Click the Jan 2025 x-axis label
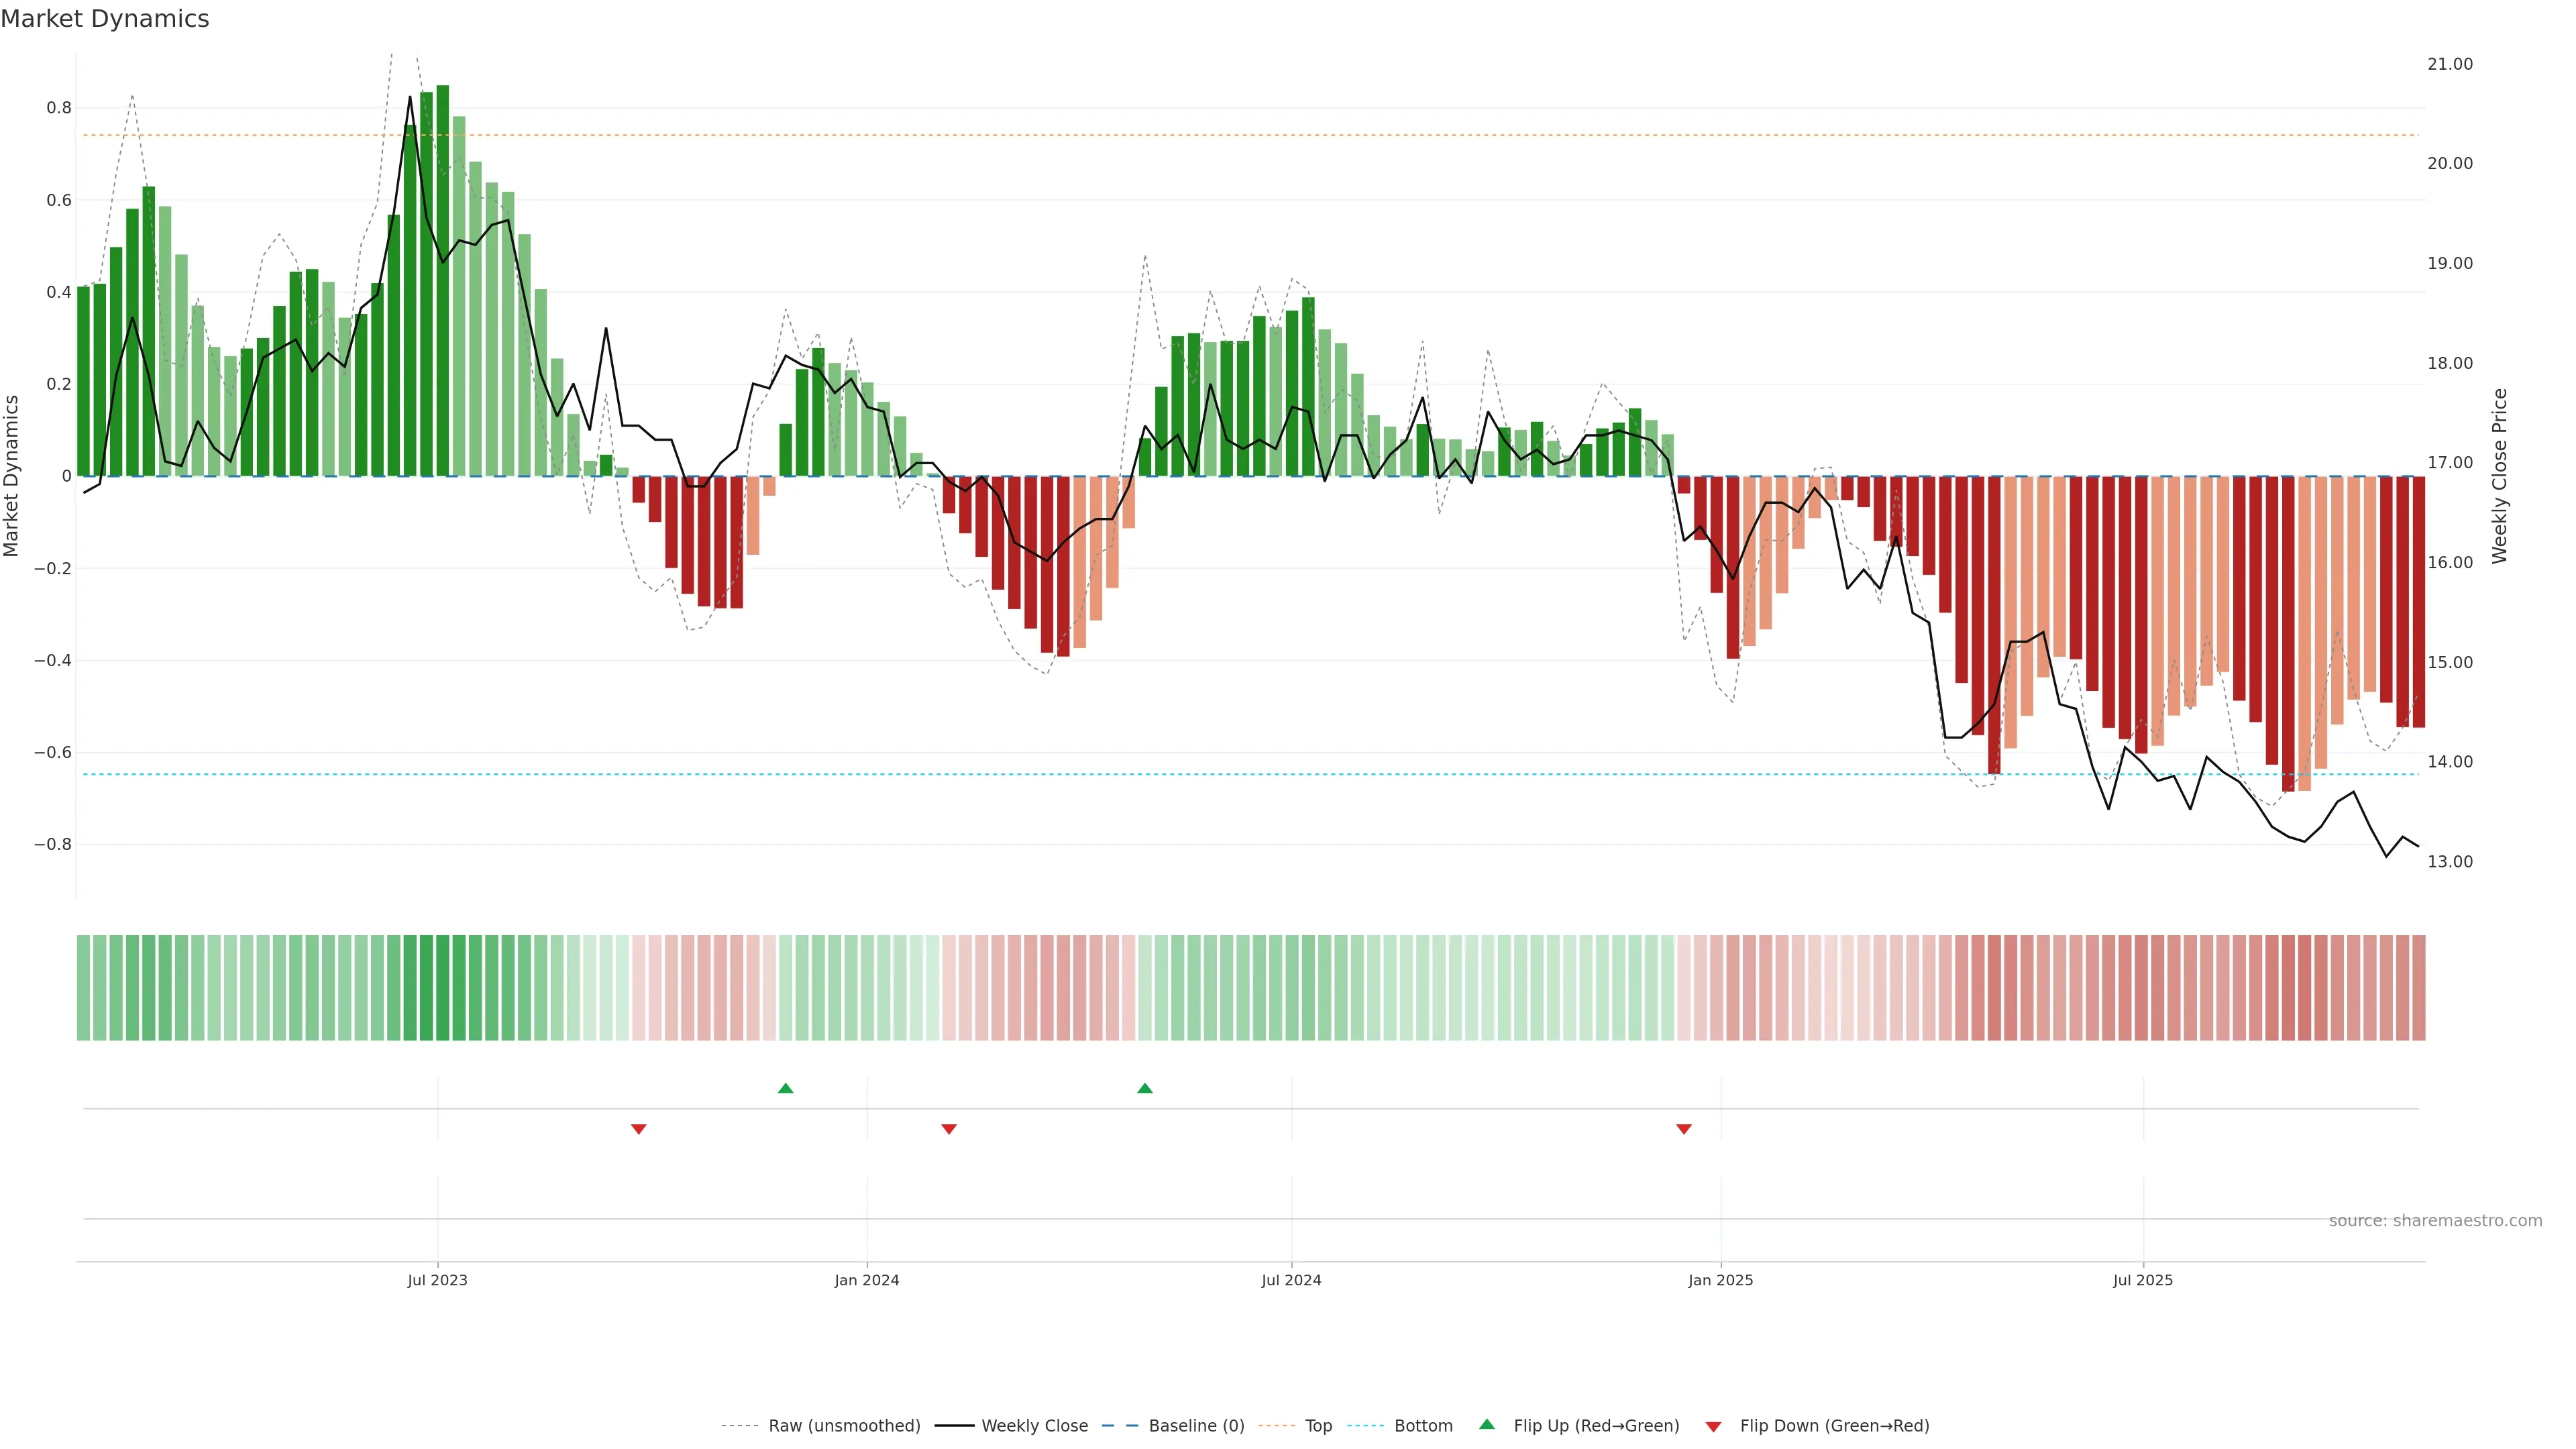The image size is (2576, 1449). pos(1720,1280)
